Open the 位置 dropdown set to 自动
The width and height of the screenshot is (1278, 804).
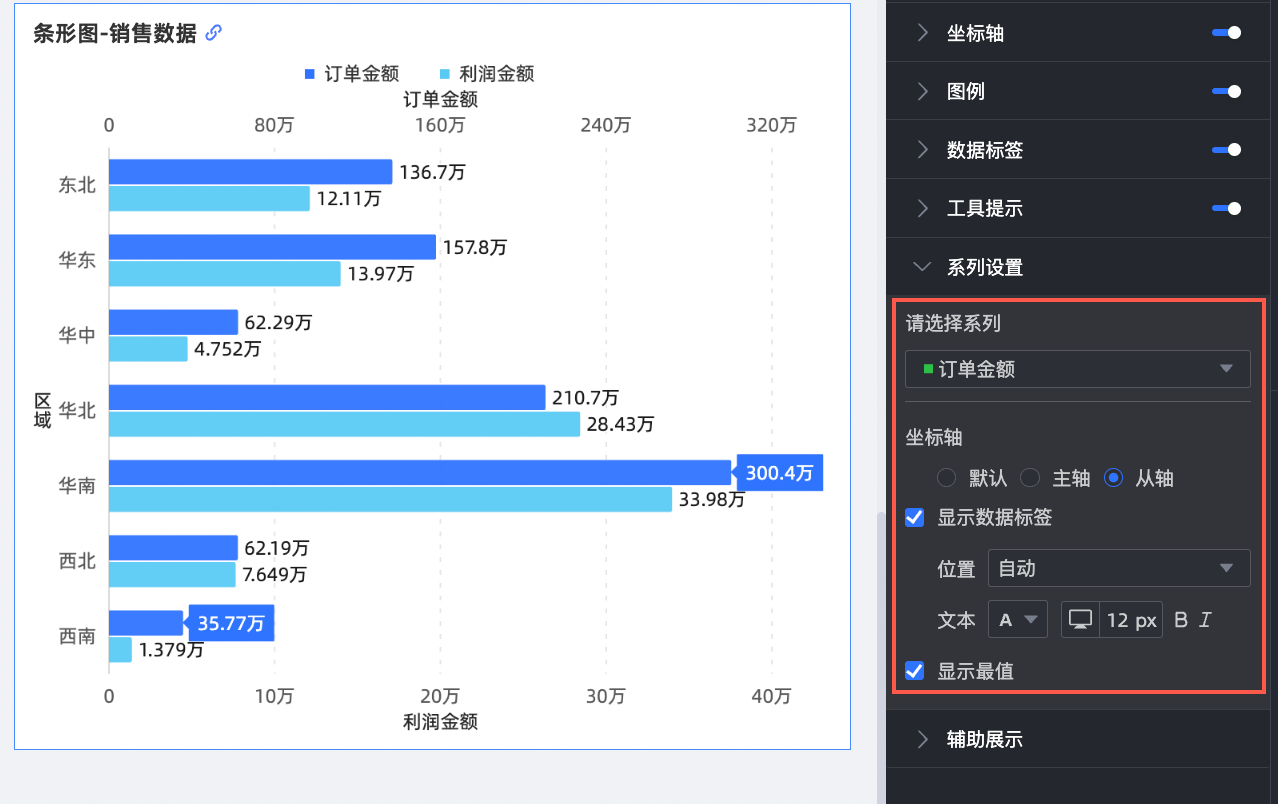click(1118, 568)
